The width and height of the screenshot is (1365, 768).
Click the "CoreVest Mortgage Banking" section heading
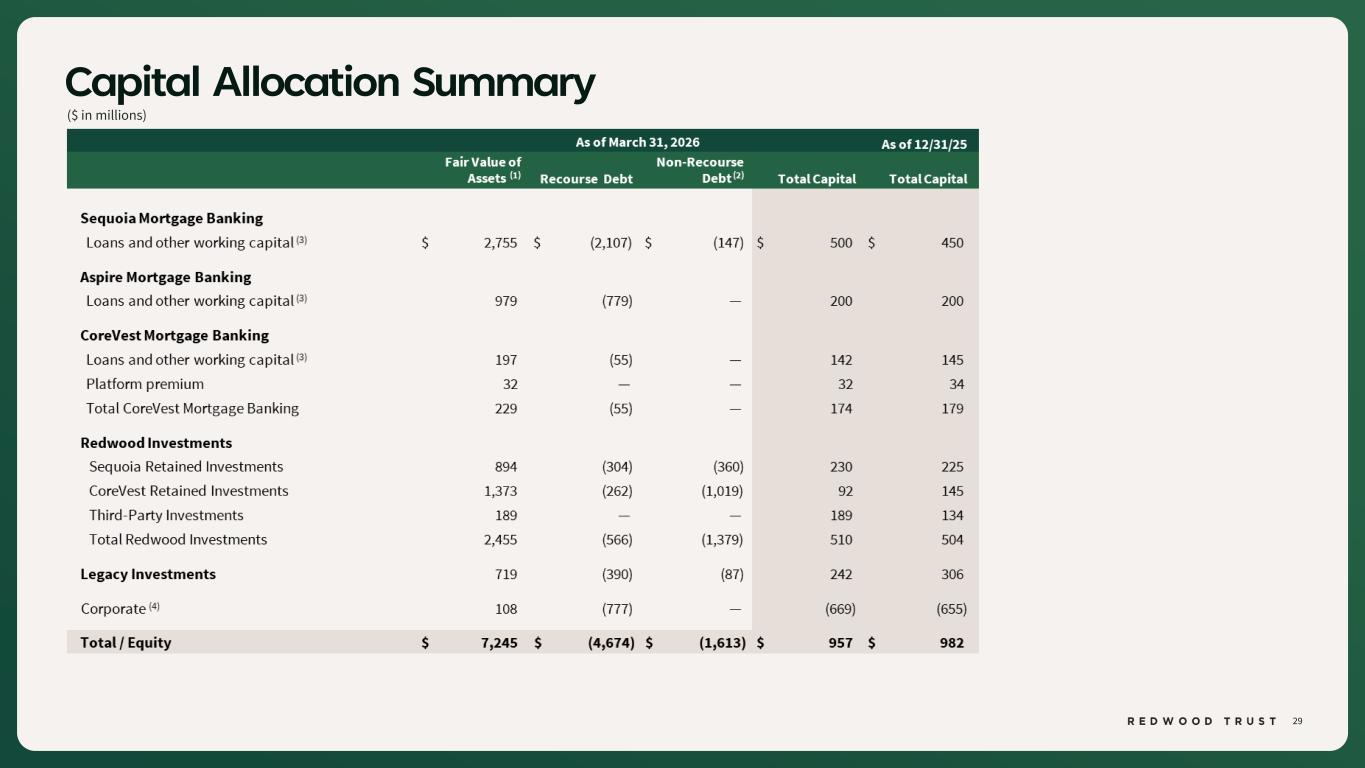pos(175,335)
